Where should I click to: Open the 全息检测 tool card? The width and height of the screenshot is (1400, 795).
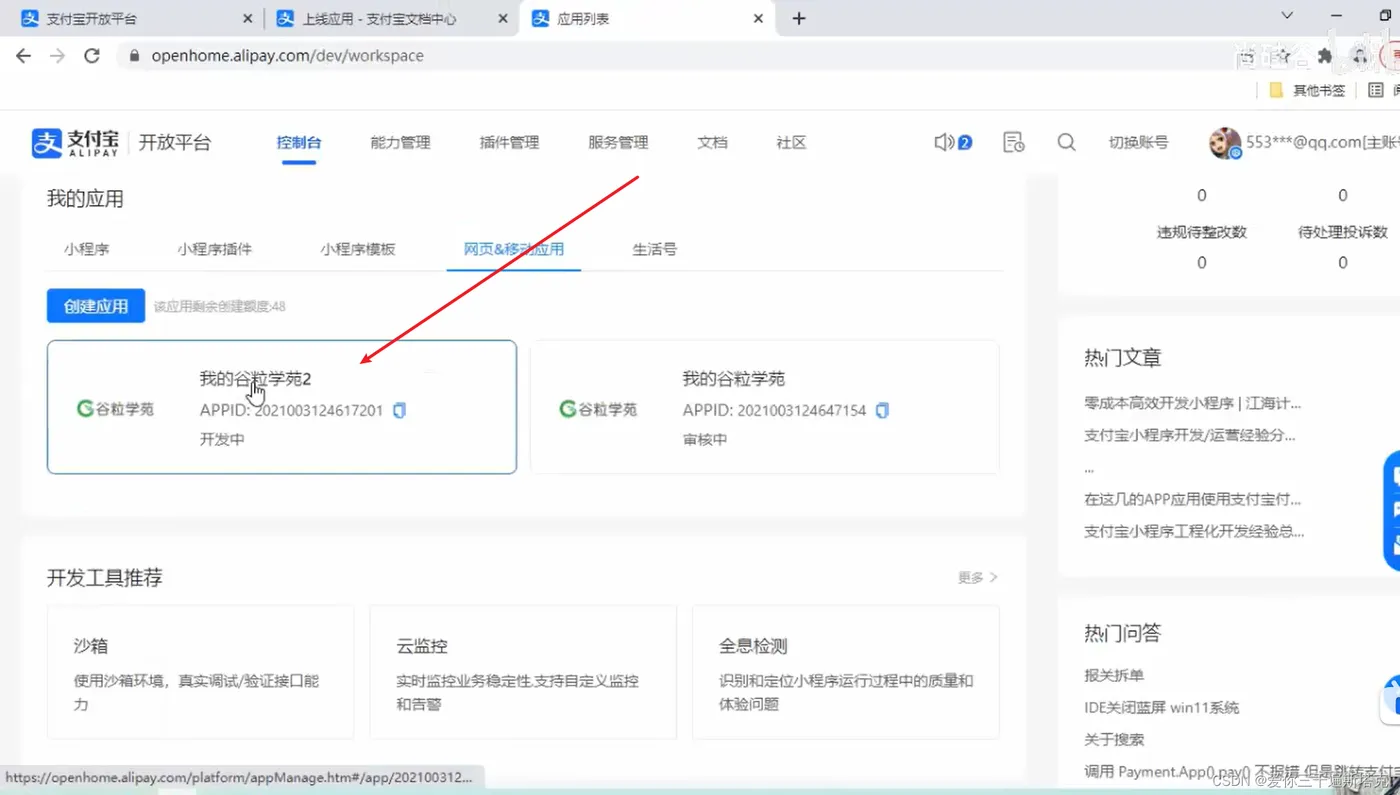coord(846,672)
